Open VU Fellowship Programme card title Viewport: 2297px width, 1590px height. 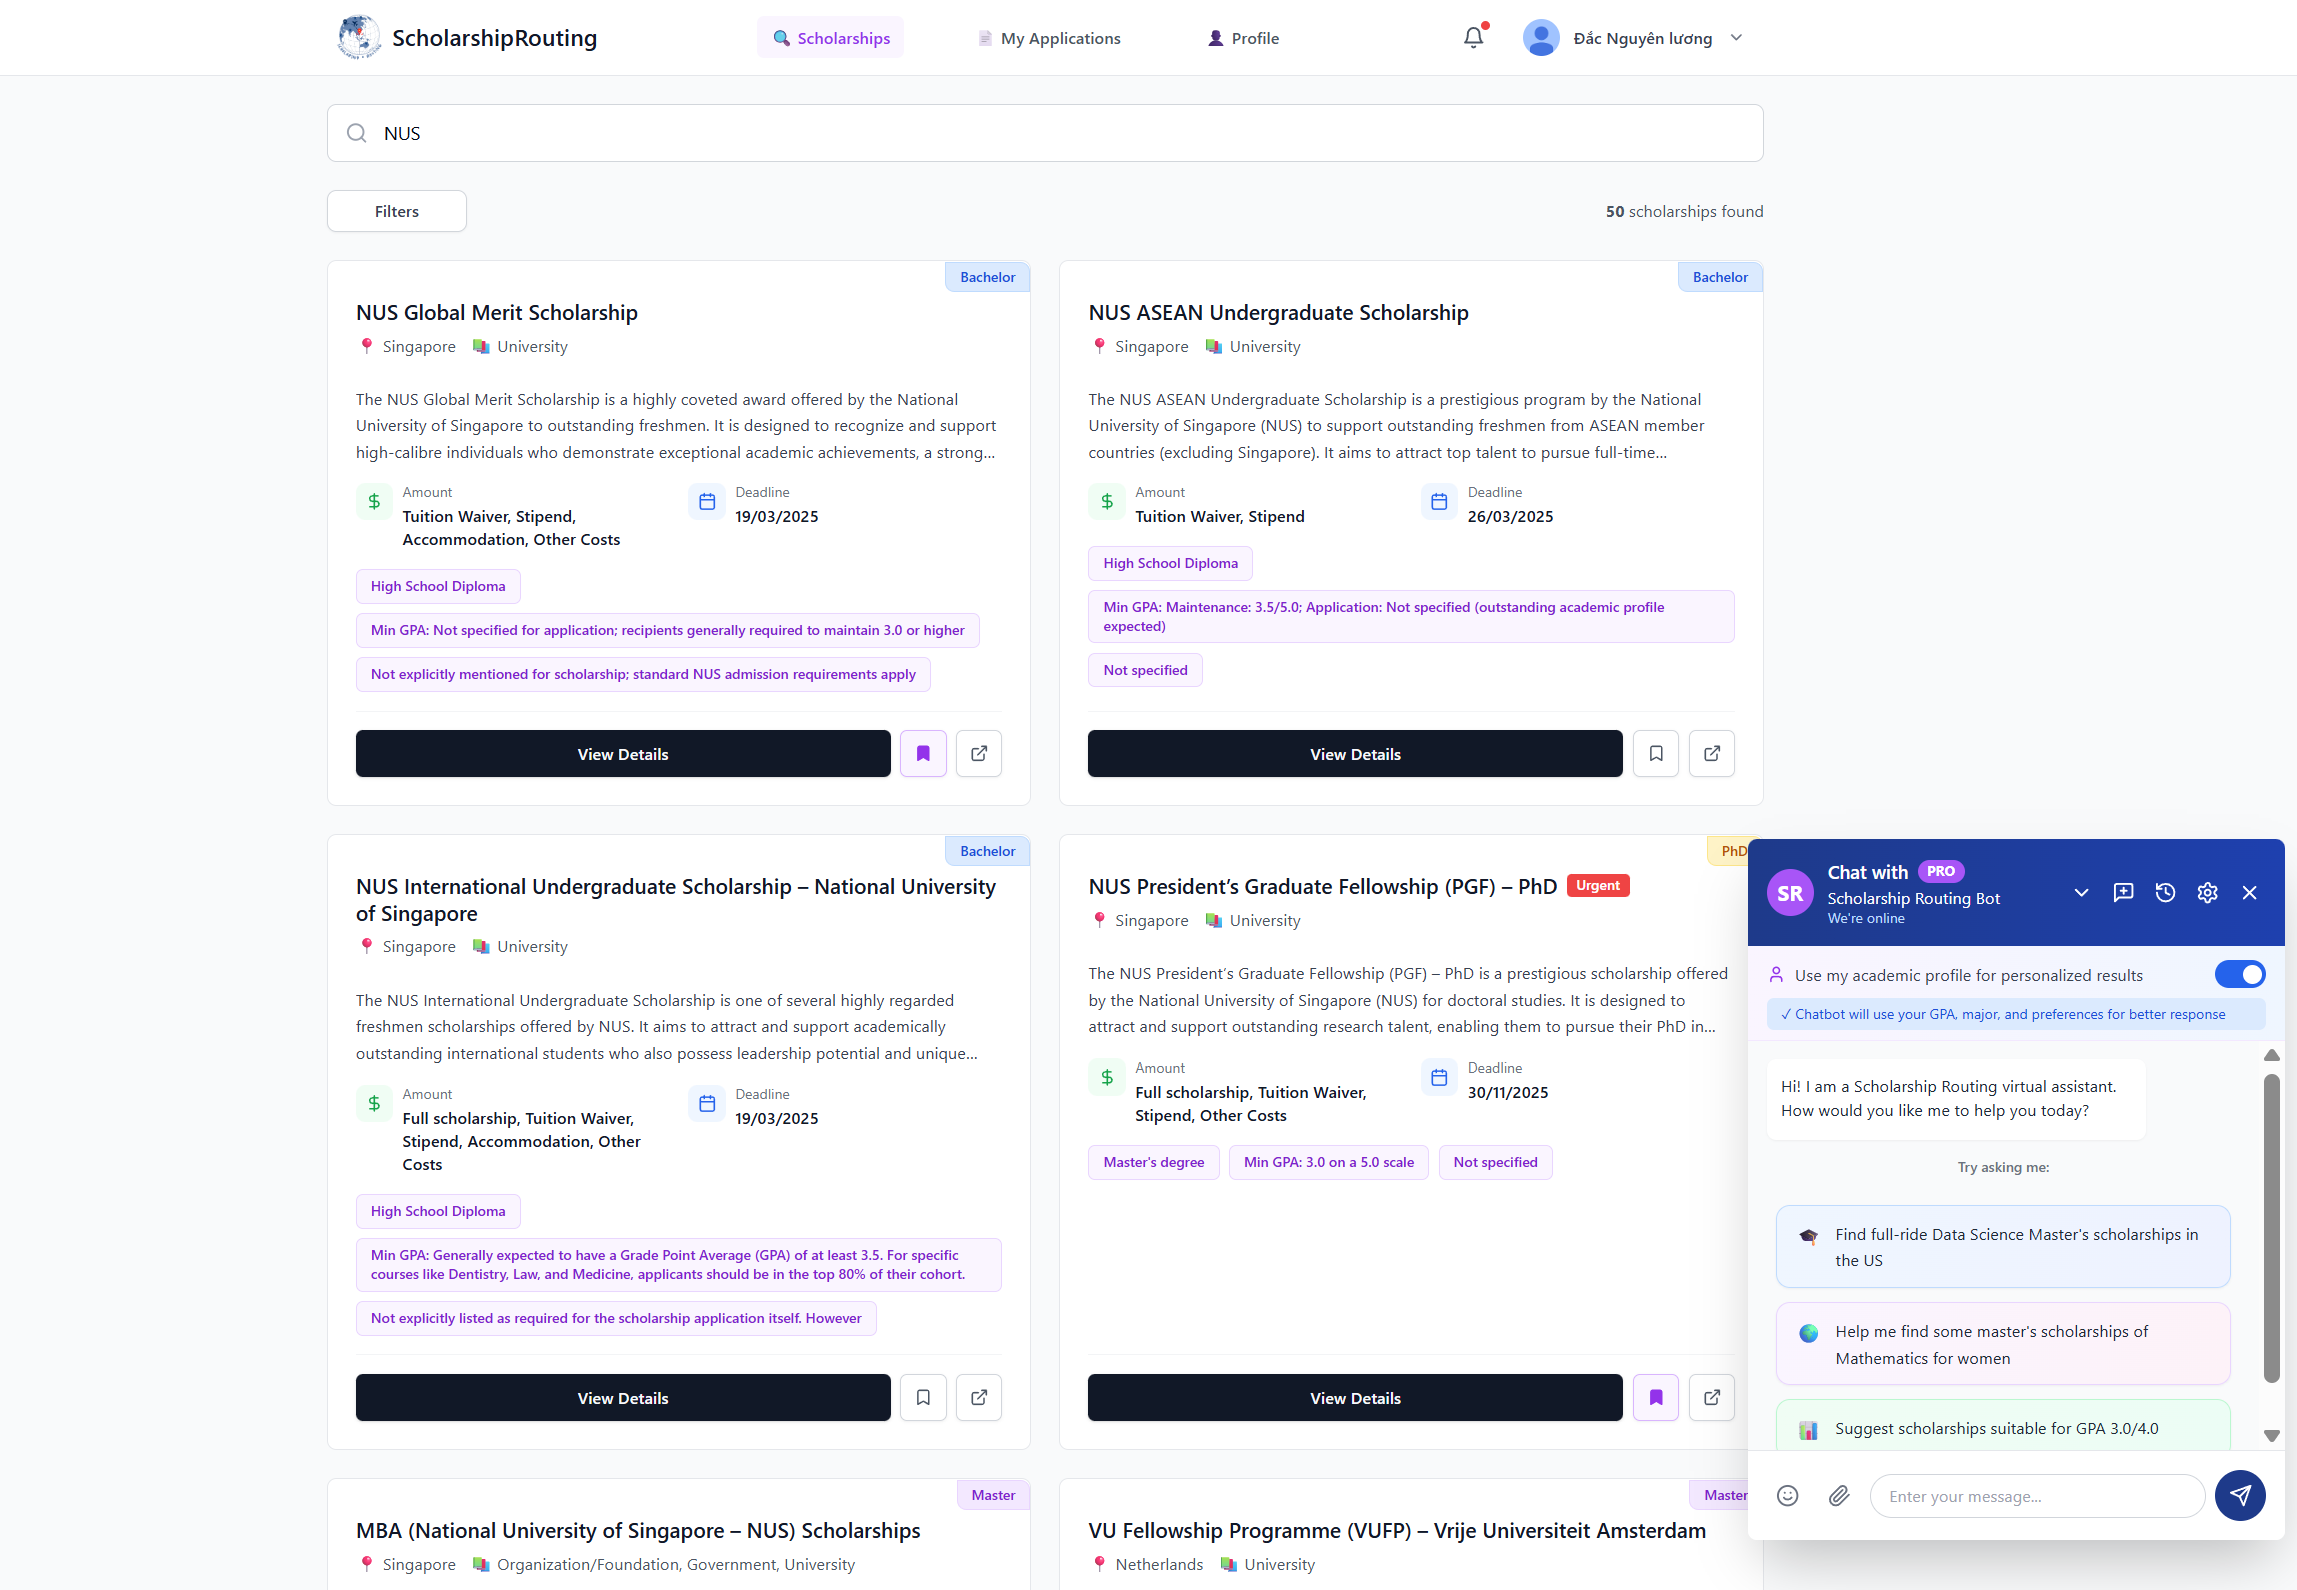[1397, 1531]
